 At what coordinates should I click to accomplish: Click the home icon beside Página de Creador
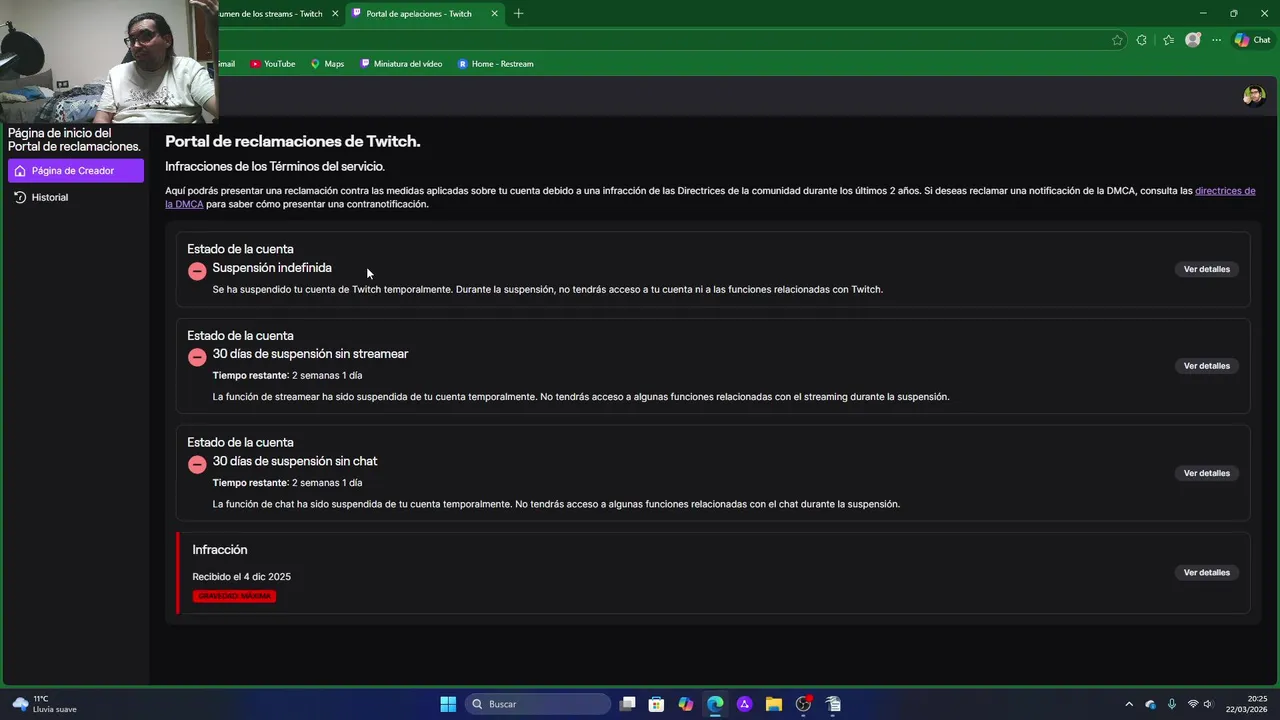click(x=20, y=171)
